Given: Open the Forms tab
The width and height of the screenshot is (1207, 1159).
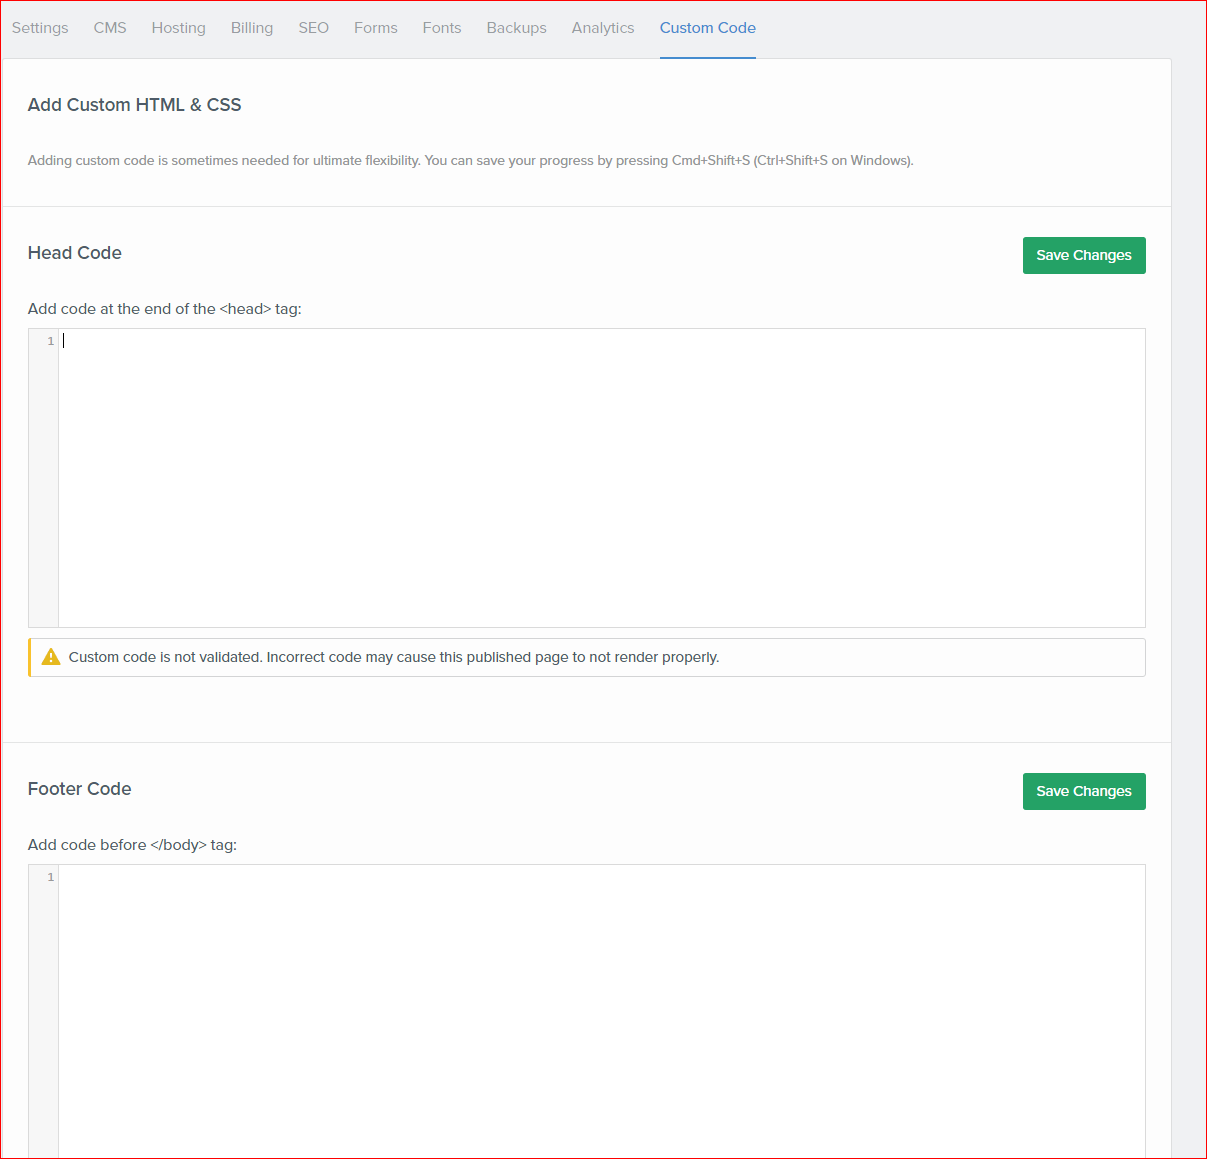Looking at the screenshot, I should [x=376, y=28].
